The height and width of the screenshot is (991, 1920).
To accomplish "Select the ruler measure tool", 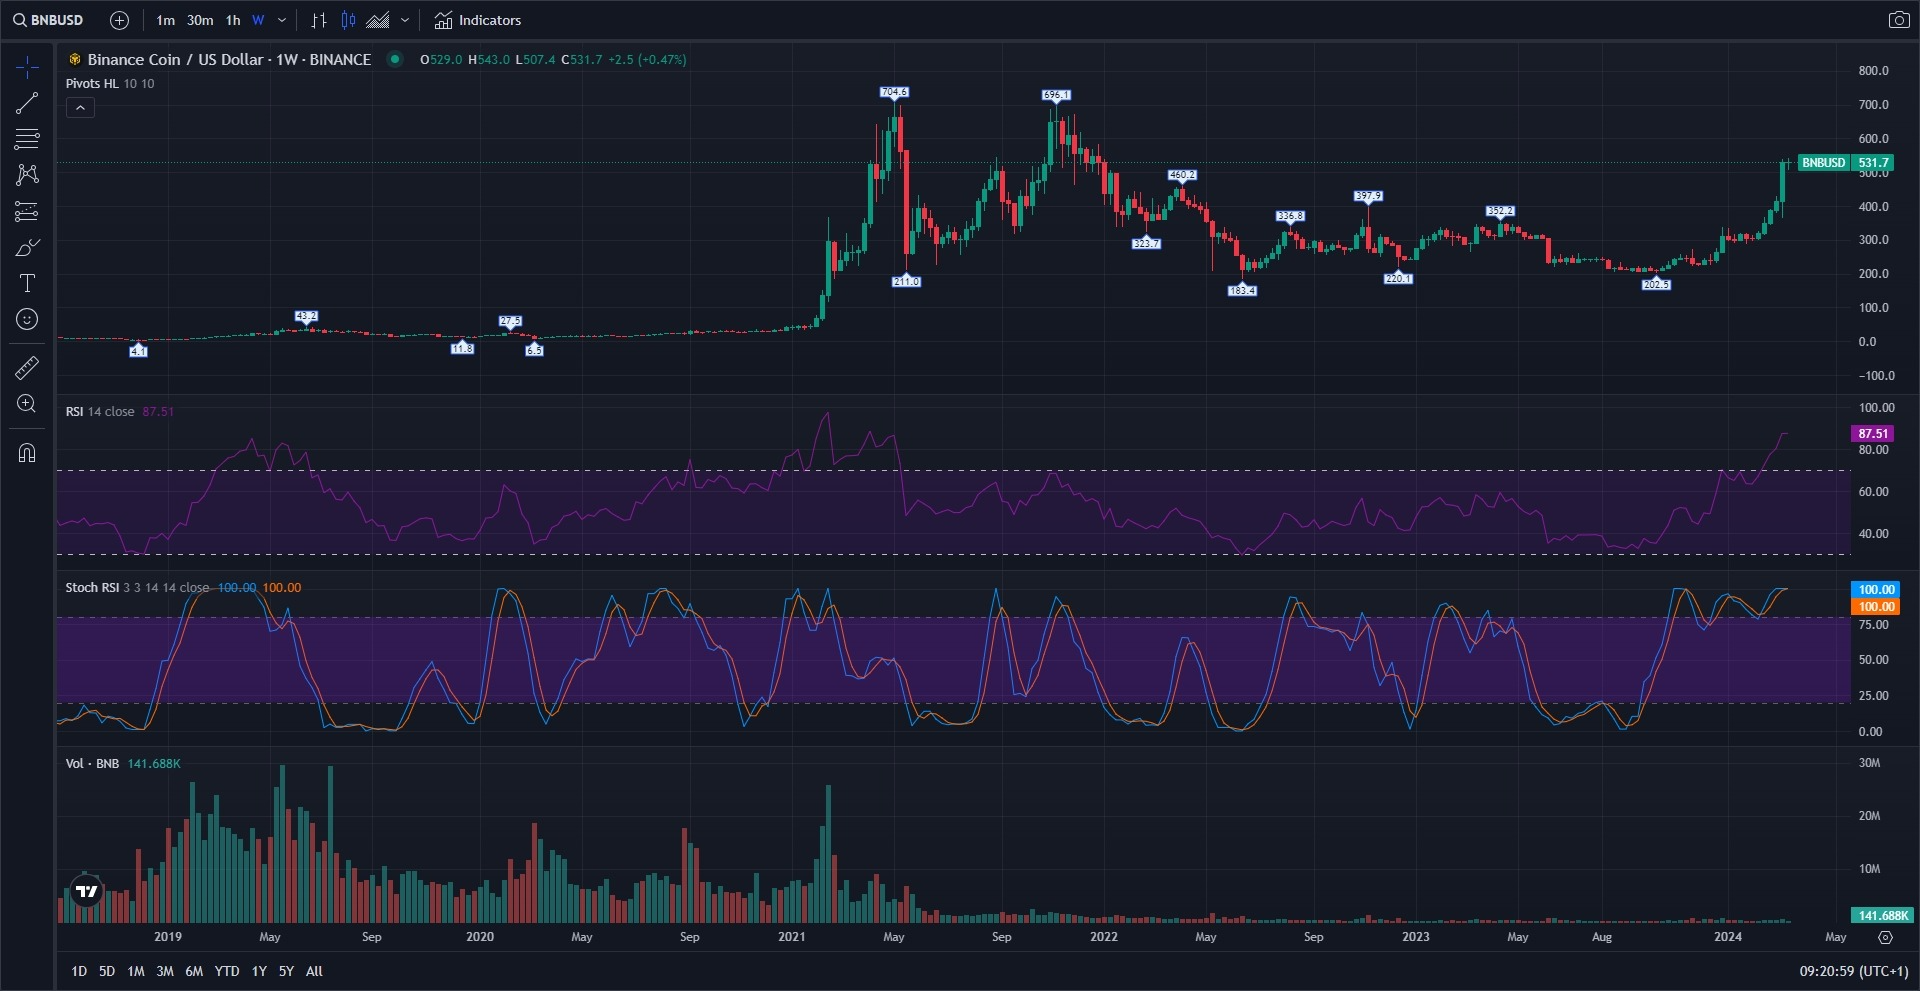I will point(27,368).
